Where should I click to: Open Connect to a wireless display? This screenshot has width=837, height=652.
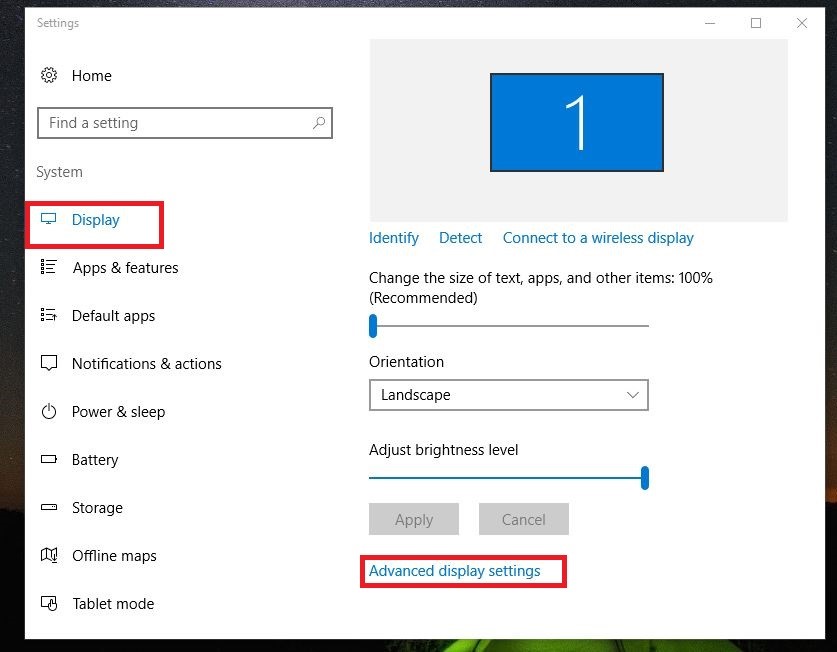pos(598,238)
